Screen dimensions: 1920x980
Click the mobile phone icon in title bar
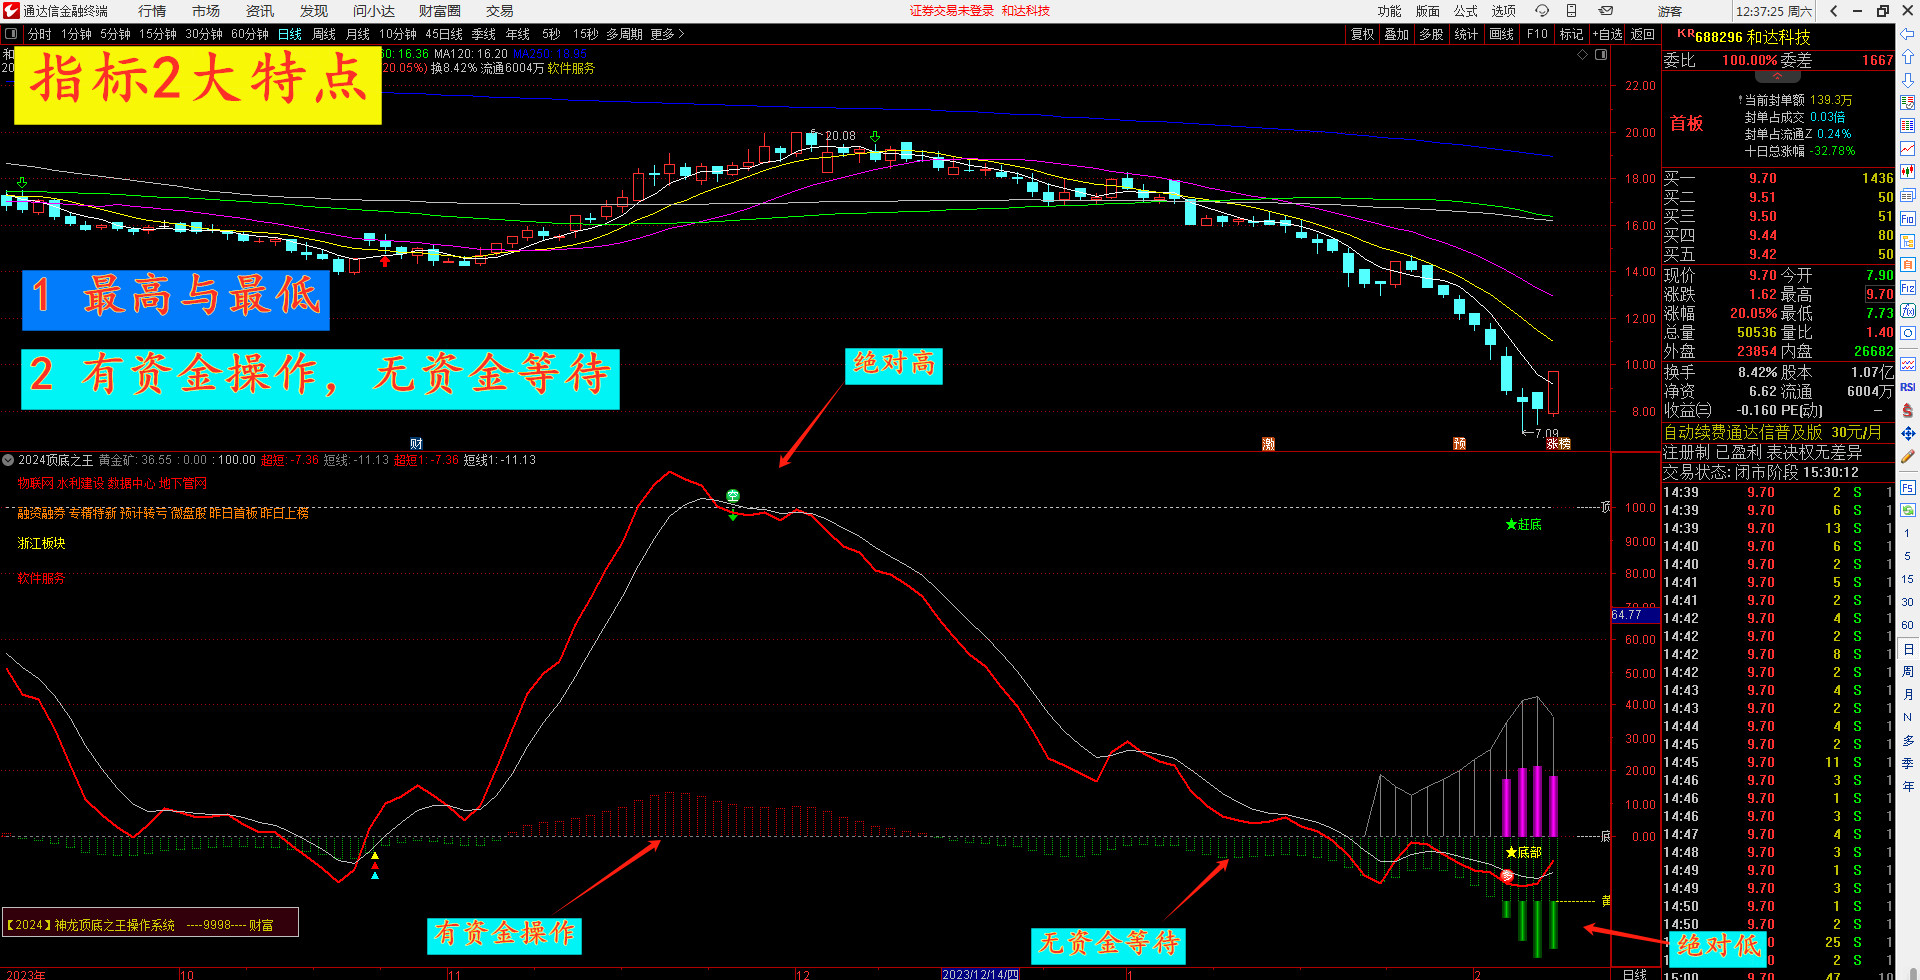point(1571,11)
